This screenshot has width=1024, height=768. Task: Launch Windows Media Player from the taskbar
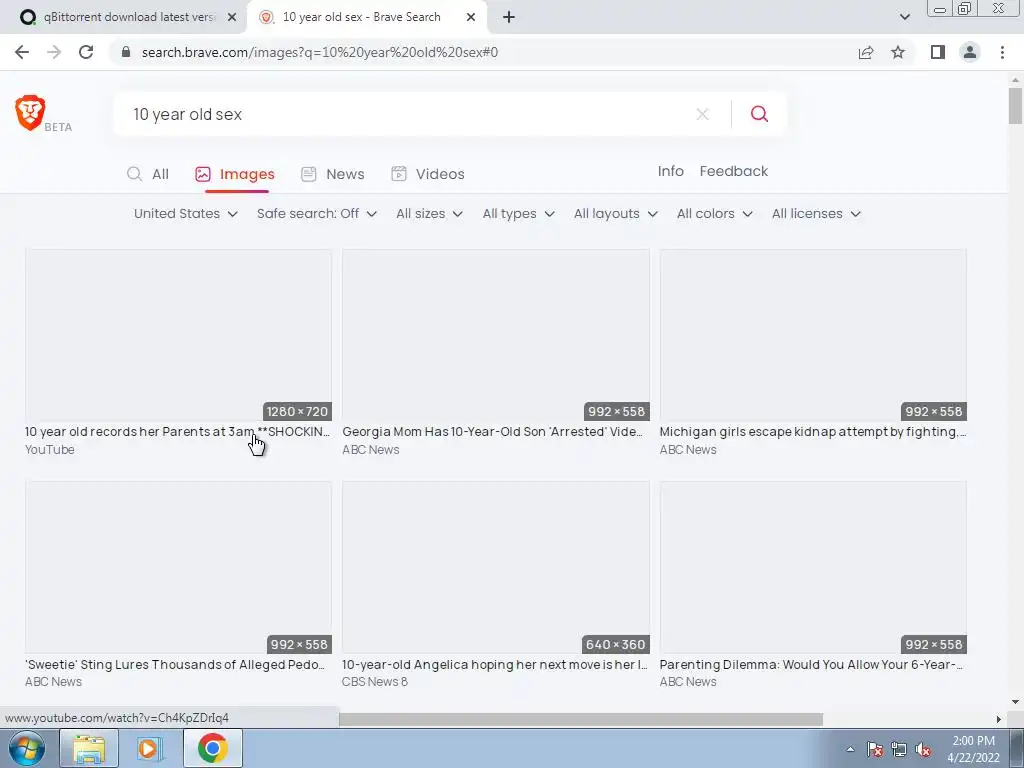point(150,748)
